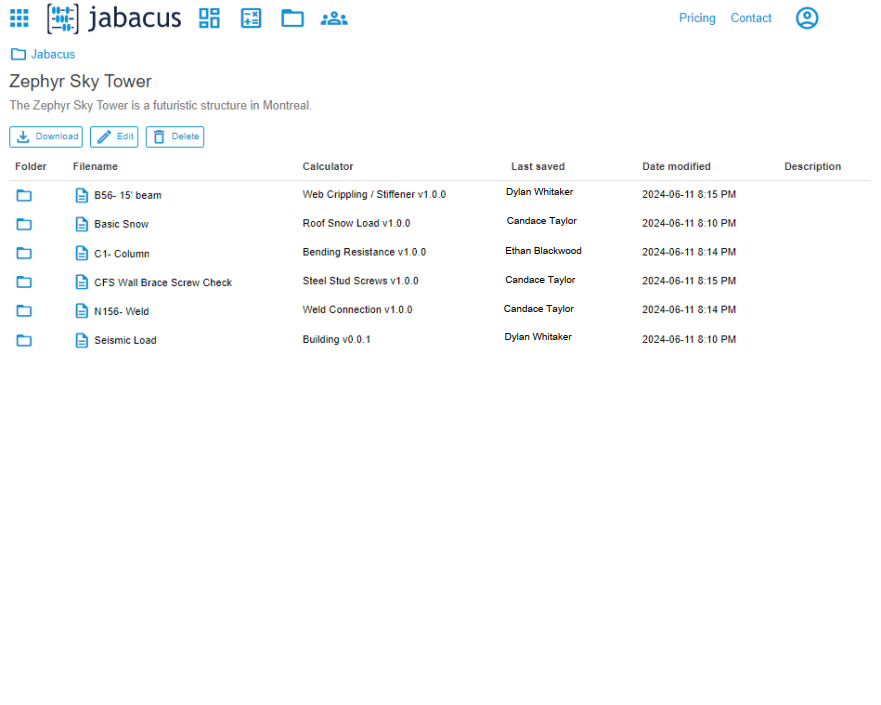This screenshot has width=881, height=705.
Task: Select Roof Snow Load v1.0.0 calculator
Action: click(356, 223)
